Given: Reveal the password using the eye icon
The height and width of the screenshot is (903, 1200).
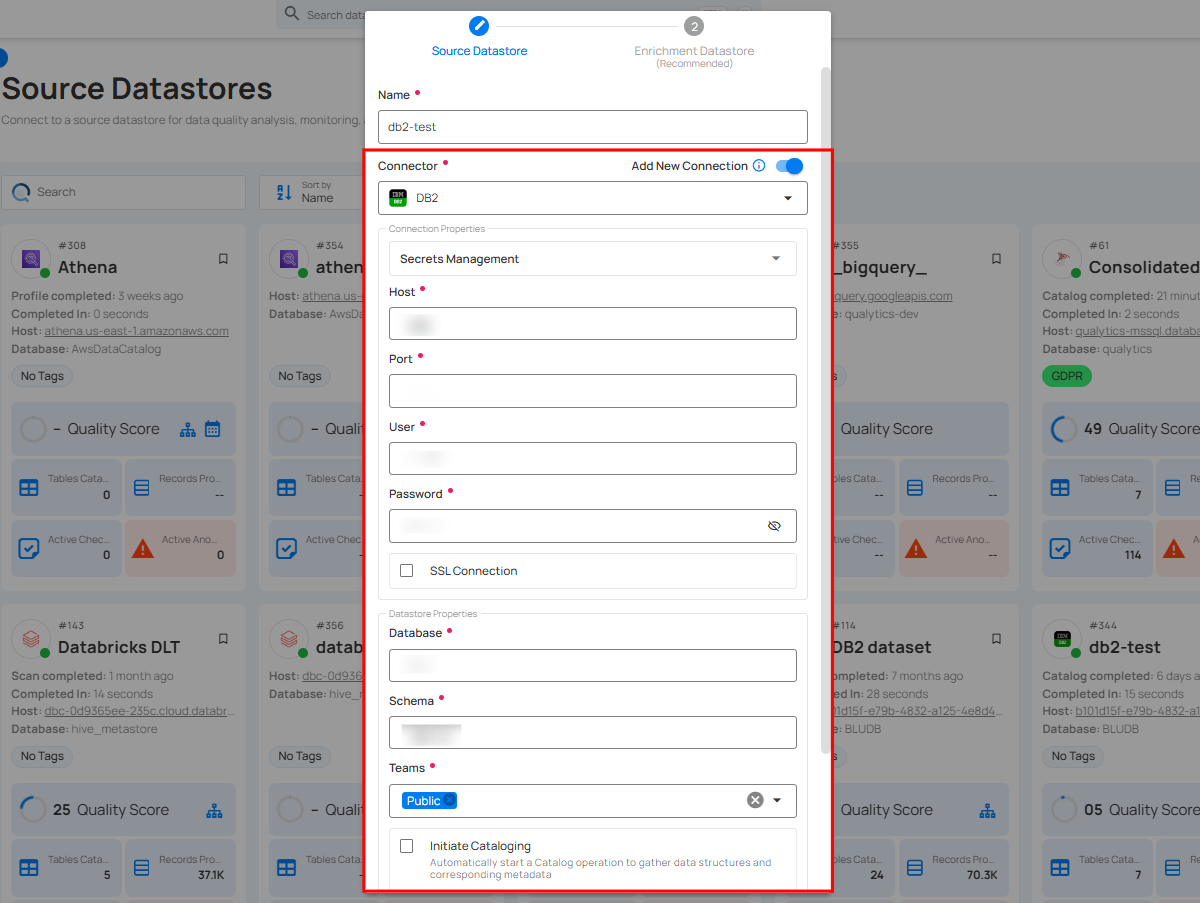Looking at the screenshot, I should (x=774, y=525).
